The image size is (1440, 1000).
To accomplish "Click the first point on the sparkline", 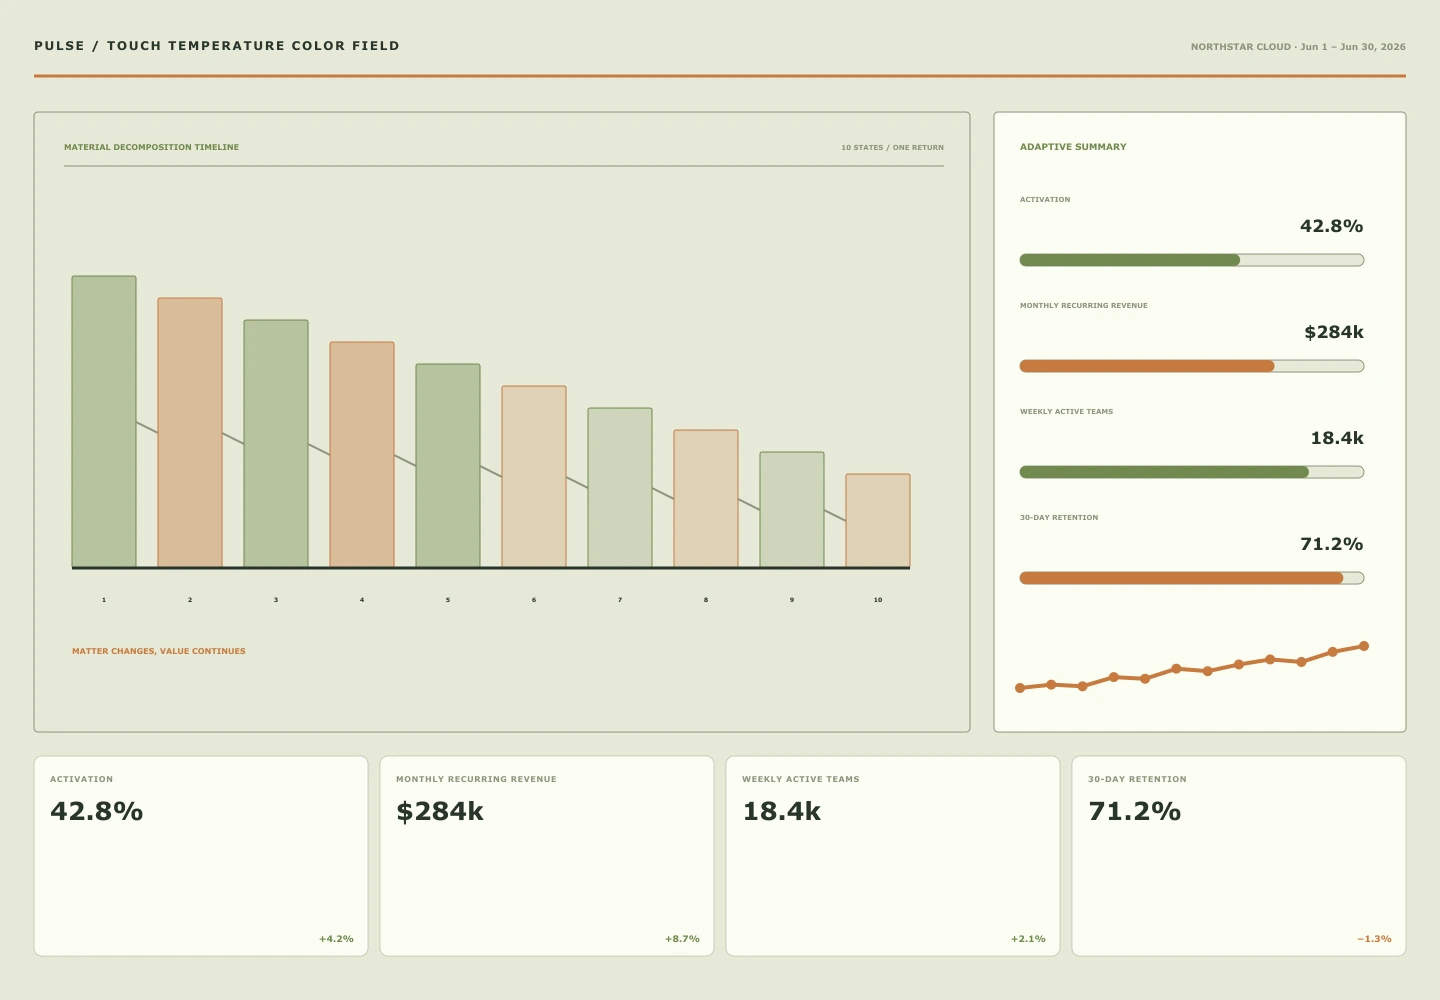I will click(1020, 688).
